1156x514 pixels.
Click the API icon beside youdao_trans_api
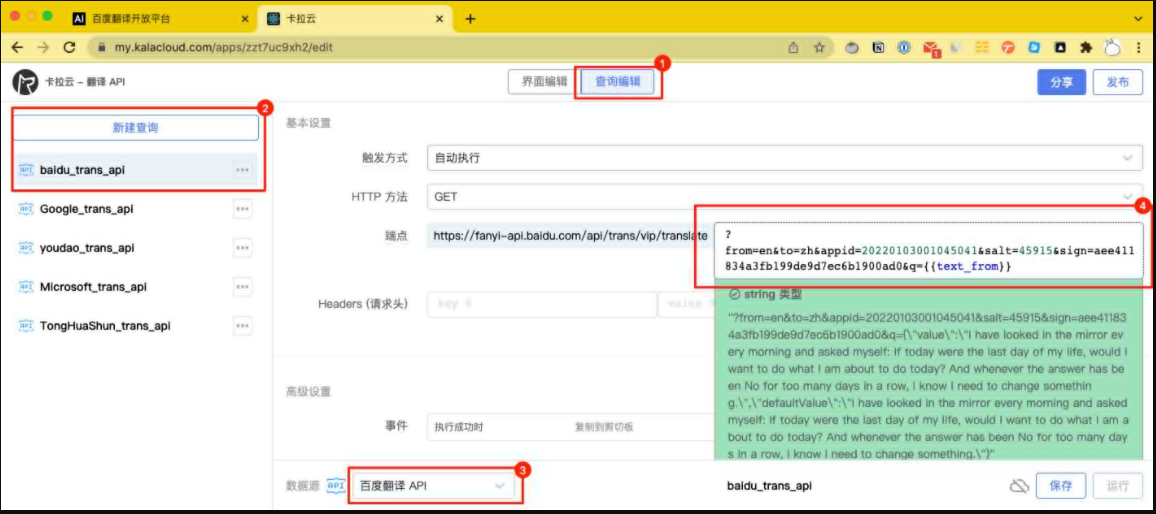click(x=26, y=248)
